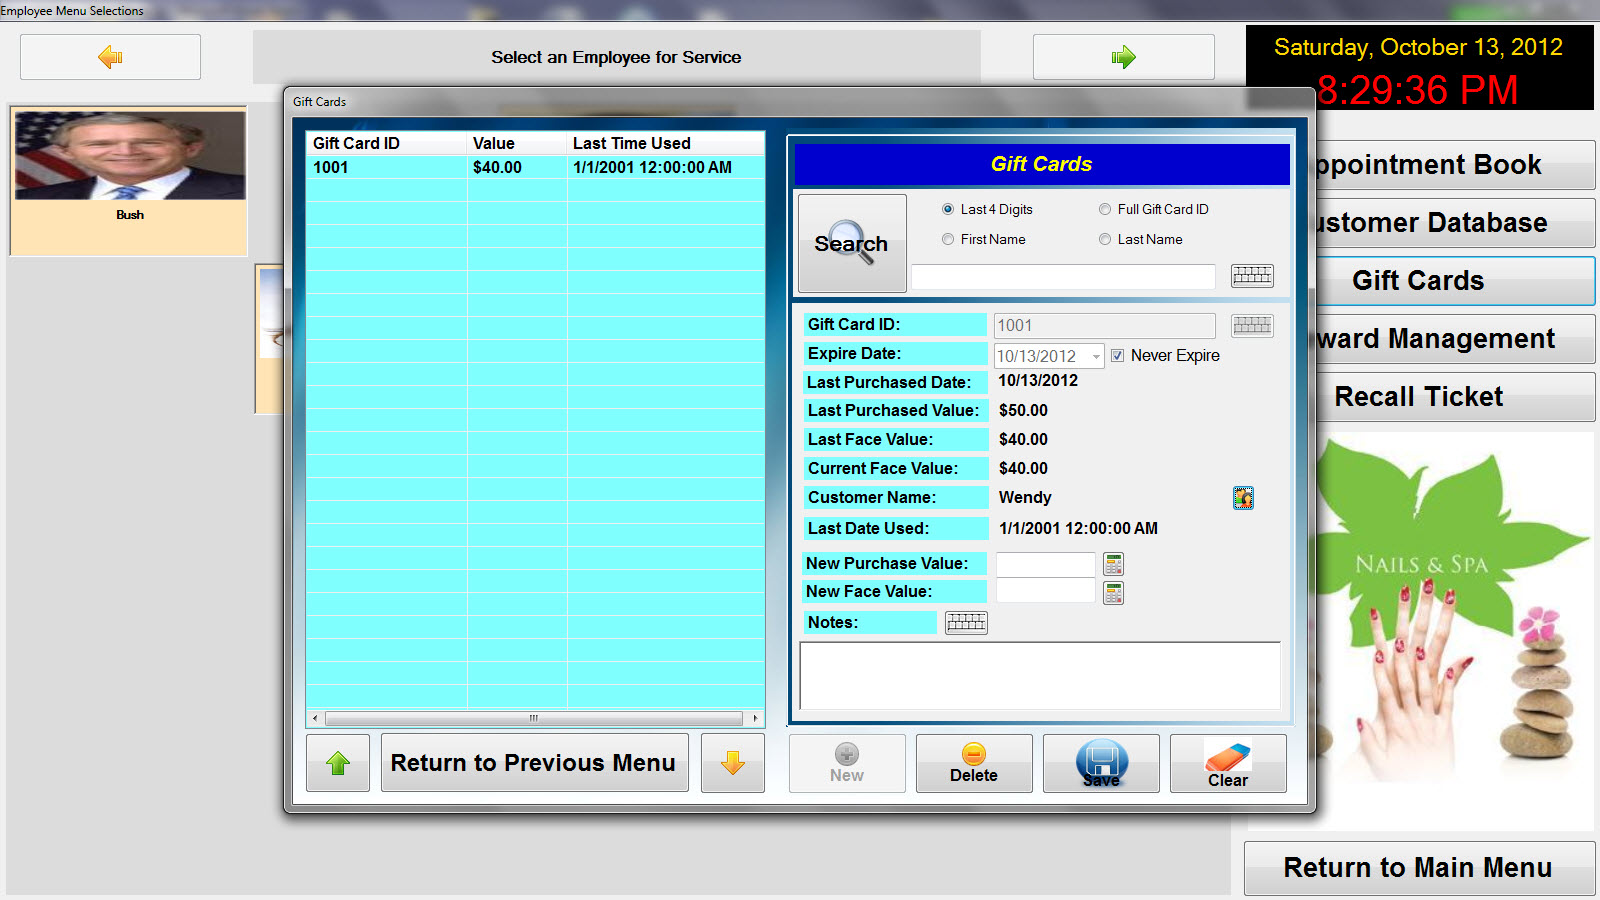Click Return to Previous Menu button

[x=534, y=763]
